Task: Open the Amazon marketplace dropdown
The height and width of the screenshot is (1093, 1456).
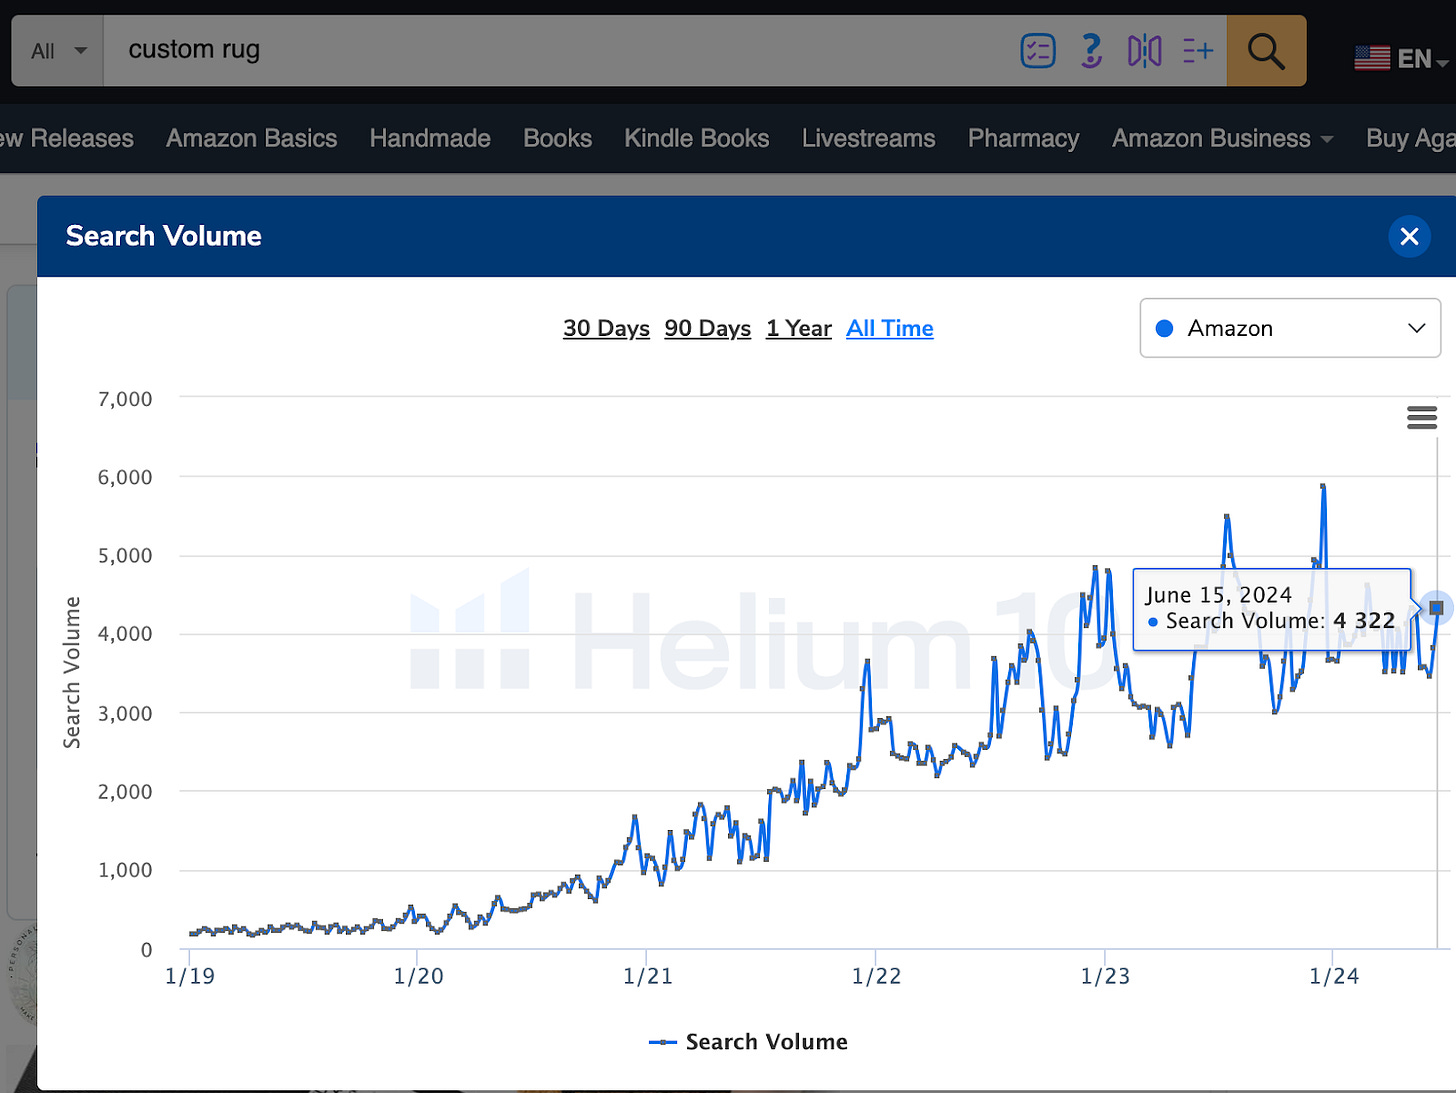Action: [x=1290, y=328]
